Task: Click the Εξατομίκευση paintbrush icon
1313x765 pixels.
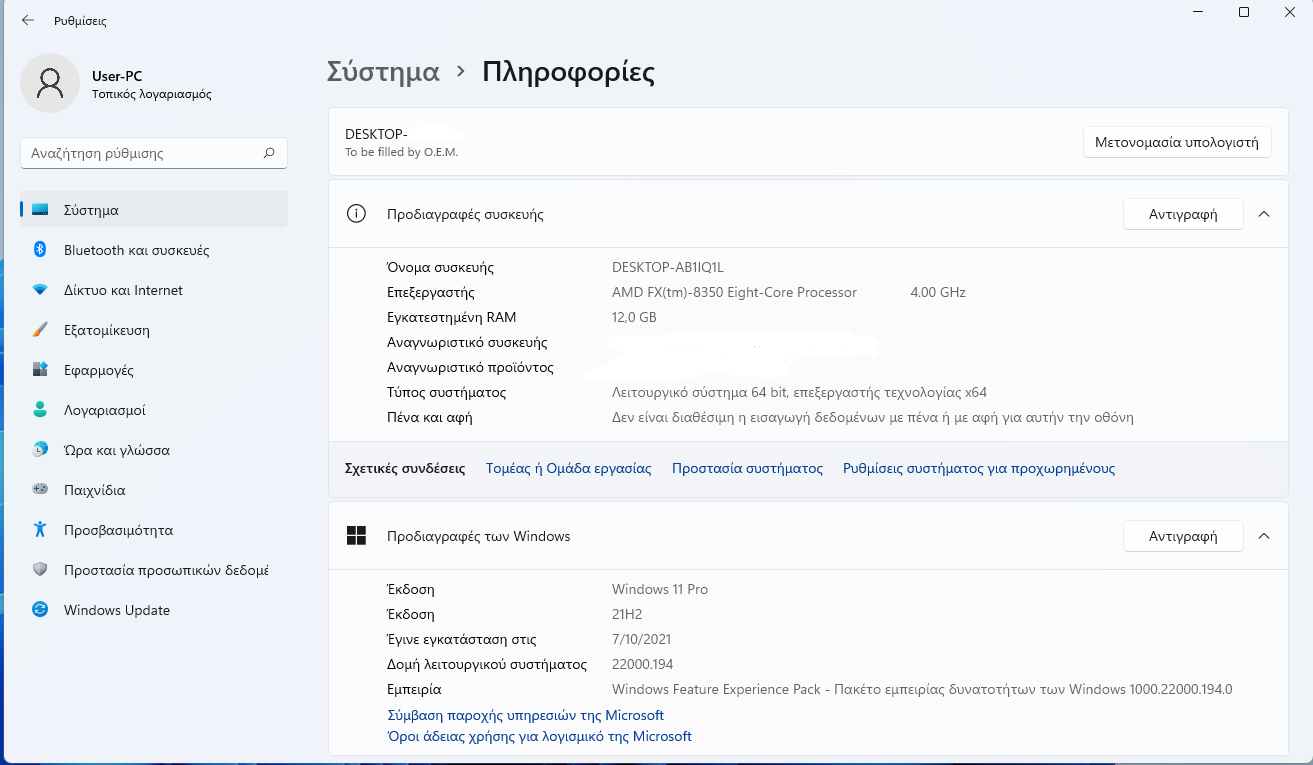Action: click(40, 330)
